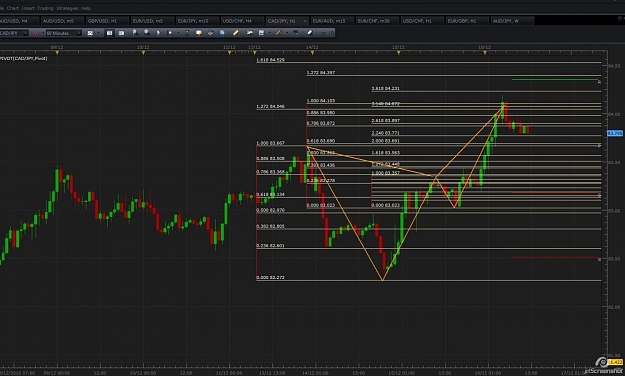Image resolution: width=625 pixels, height=376 pixels.
Task: Open the Help menu
Action: [86, 8]
